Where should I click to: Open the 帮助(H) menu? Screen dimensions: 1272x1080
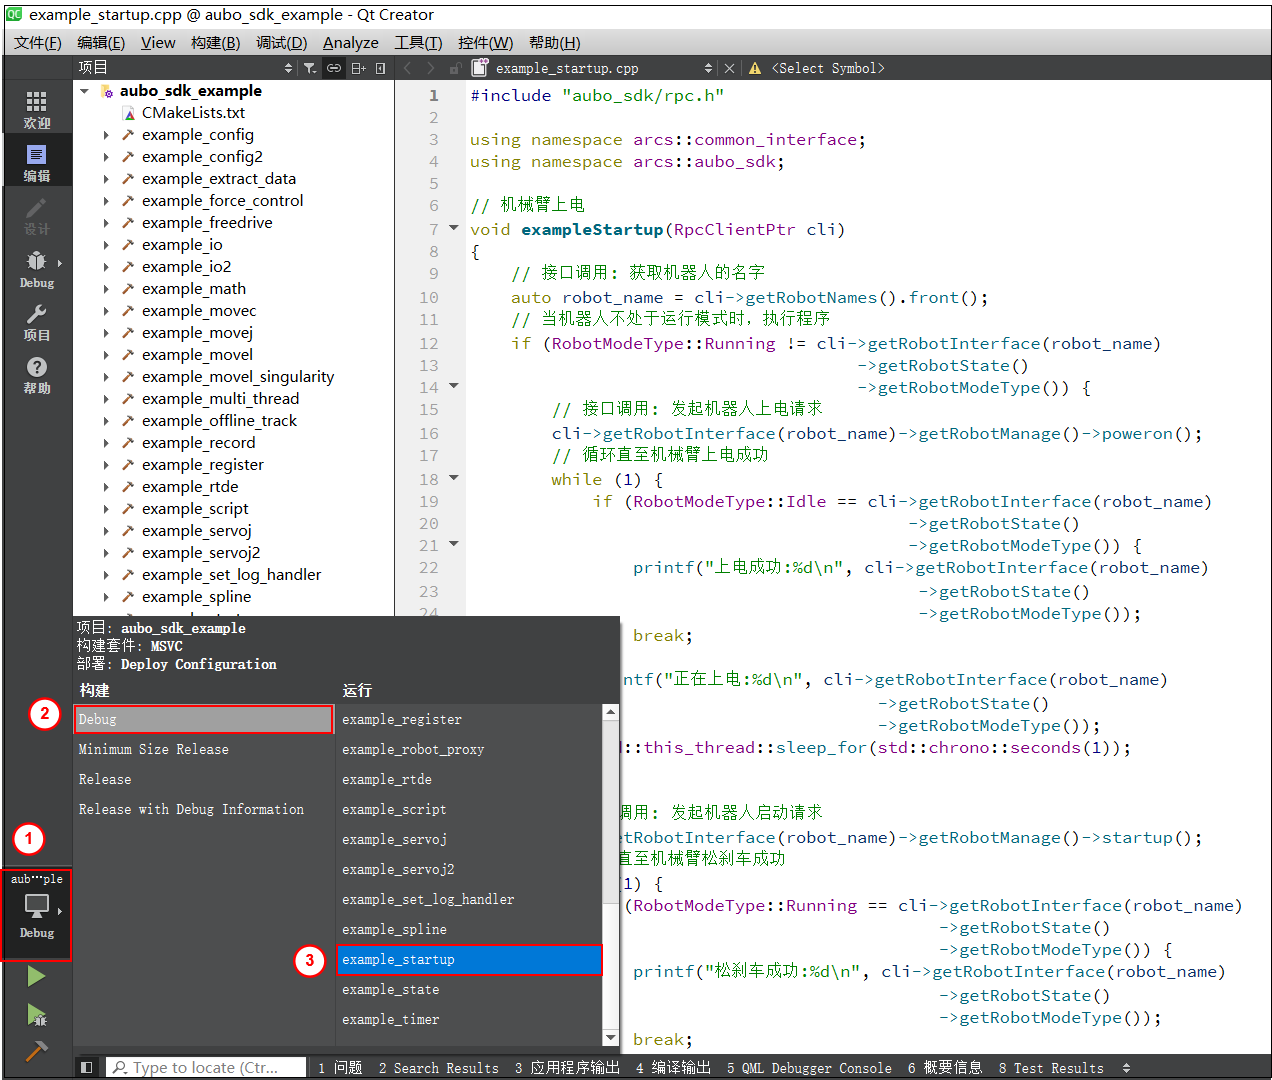pyautogui.click(x=555, y=42)
